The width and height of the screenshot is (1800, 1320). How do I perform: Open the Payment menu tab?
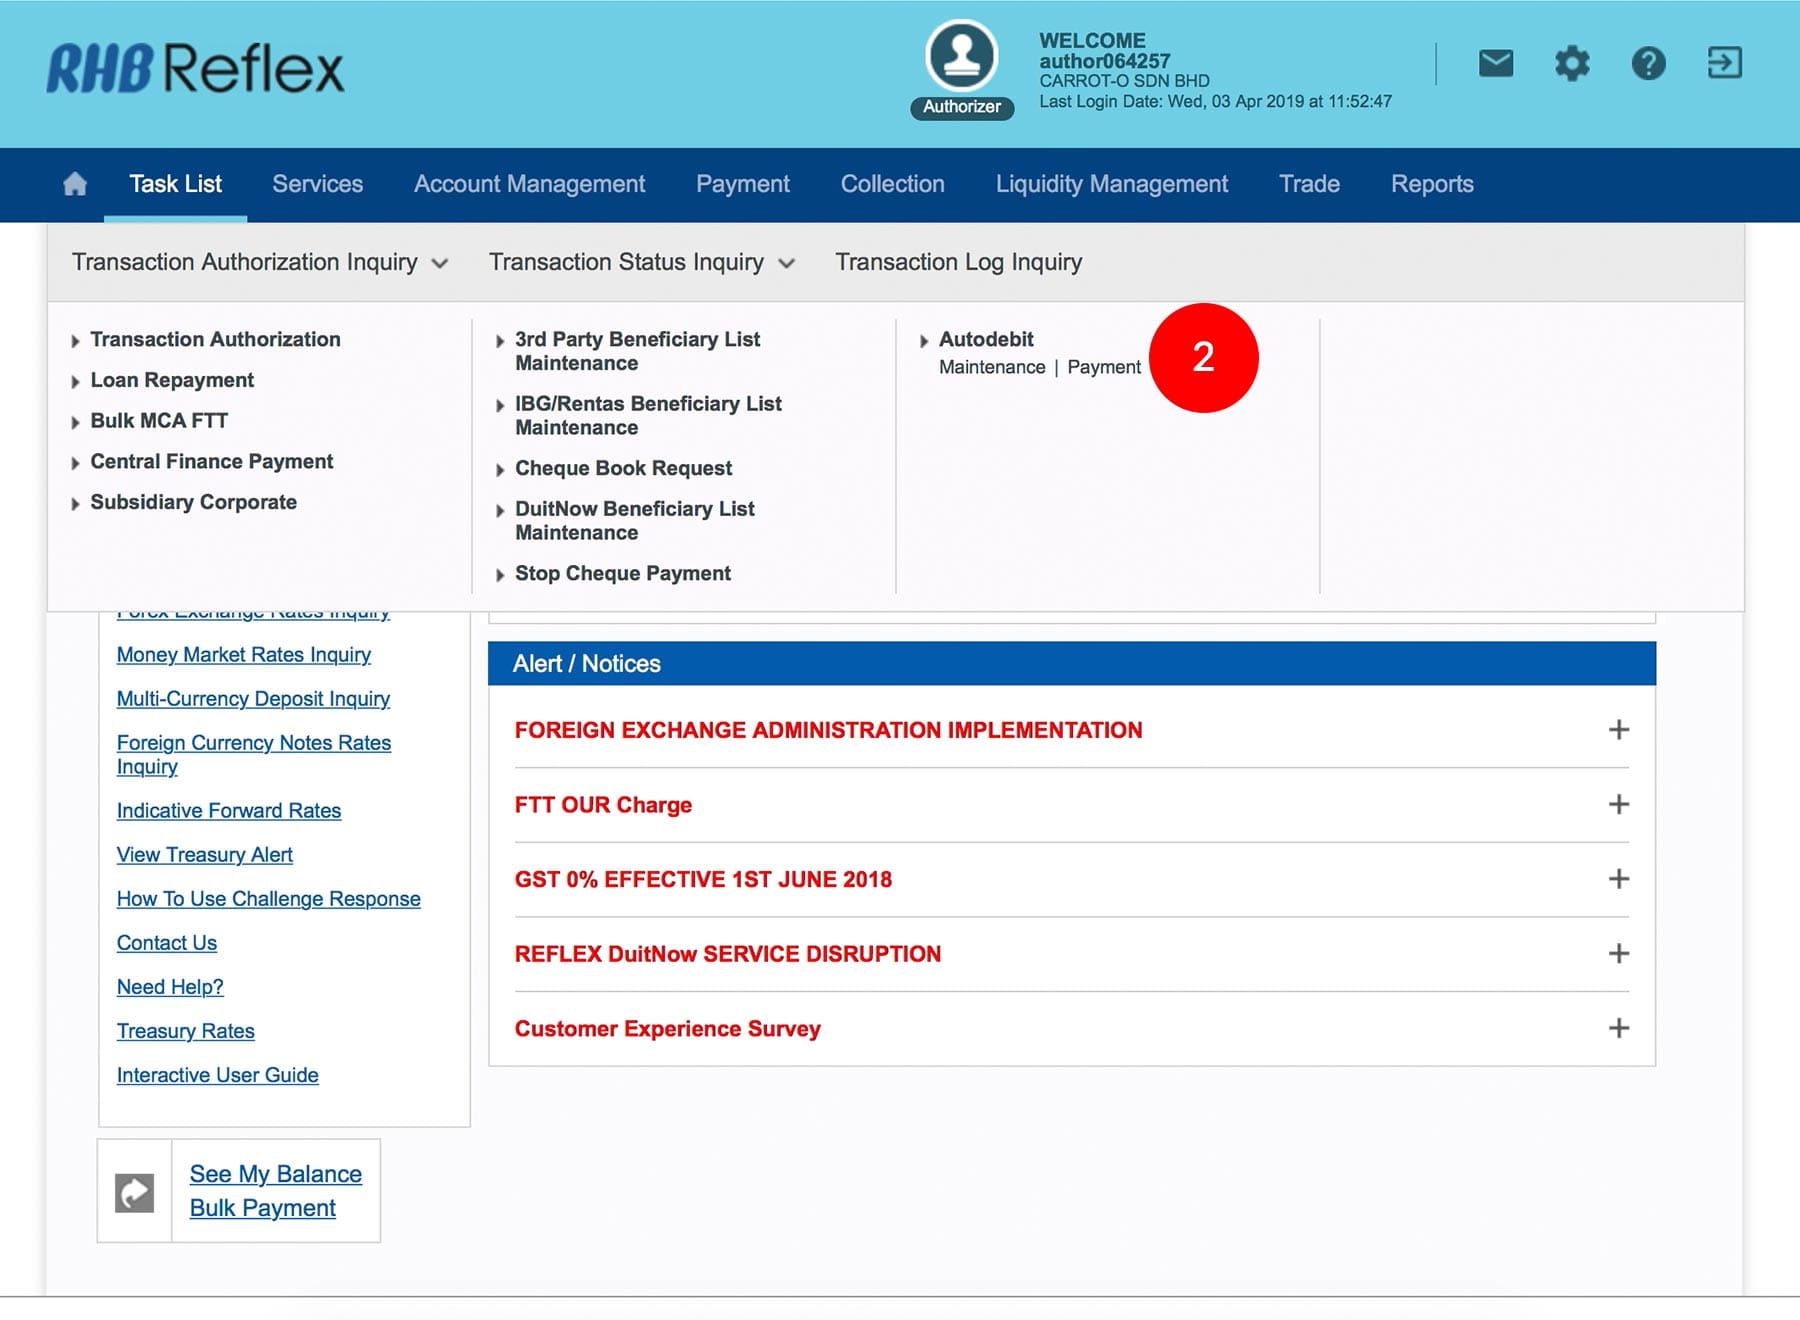[742, 184]
